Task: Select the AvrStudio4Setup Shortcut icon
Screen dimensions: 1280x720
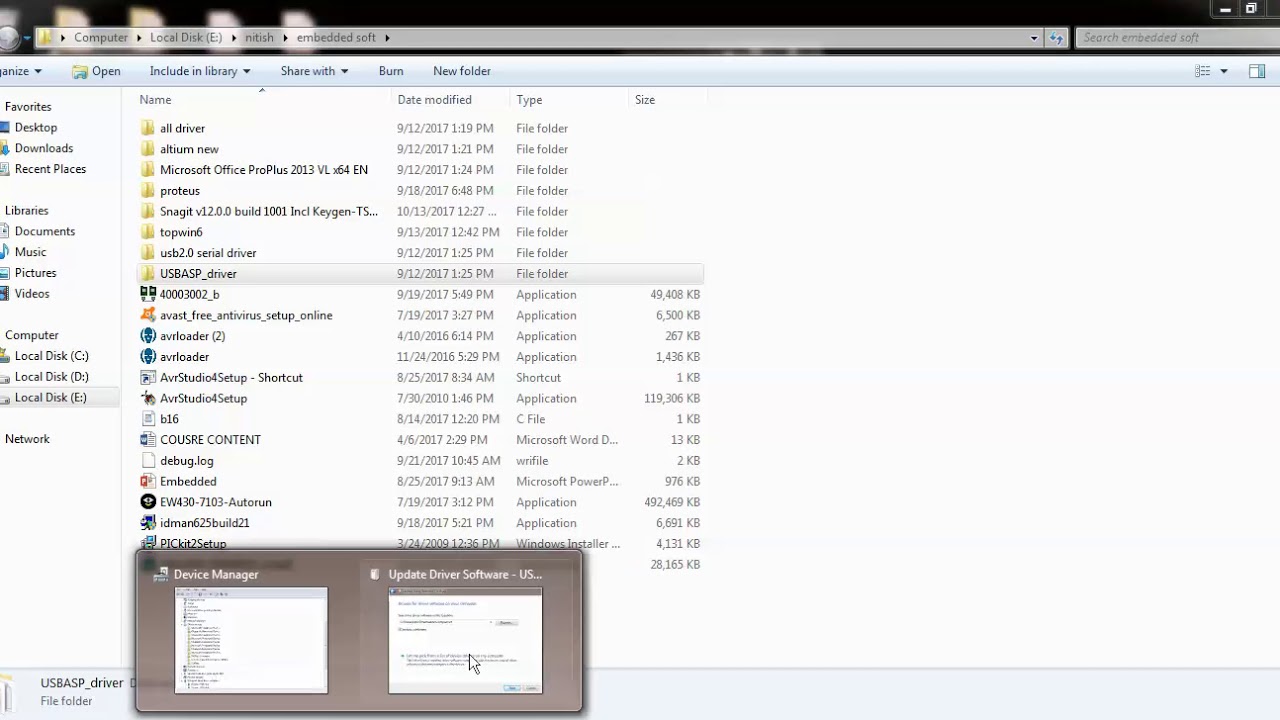Action: coord(148,377)
